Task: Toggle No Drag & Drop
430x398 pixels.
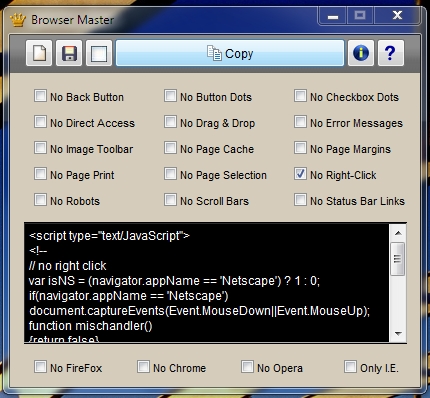Action: coord(170,122)
